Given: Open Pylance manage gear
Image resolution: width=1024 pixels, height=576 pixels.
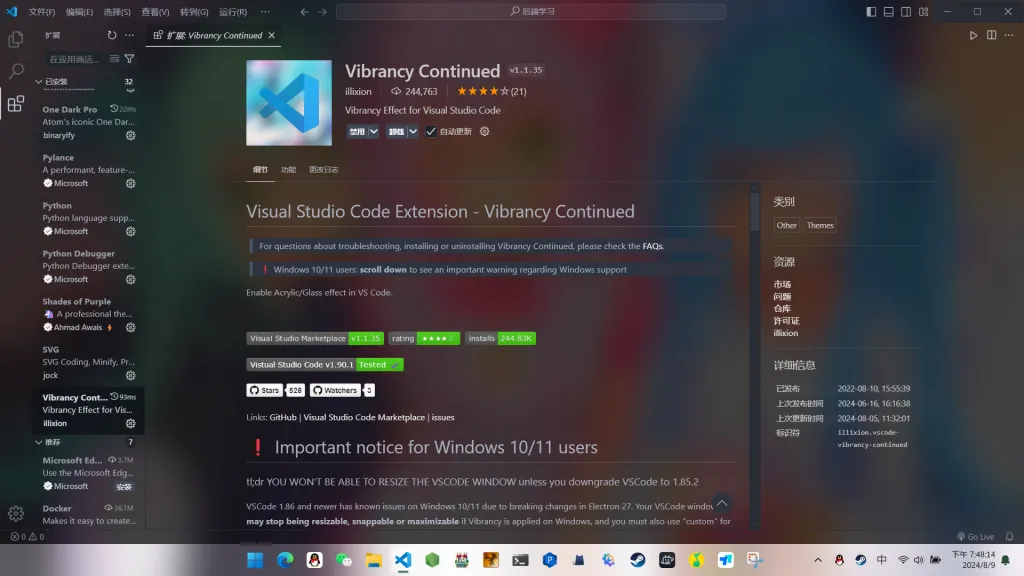Looking at the screenshot, I should coord(131,184).
